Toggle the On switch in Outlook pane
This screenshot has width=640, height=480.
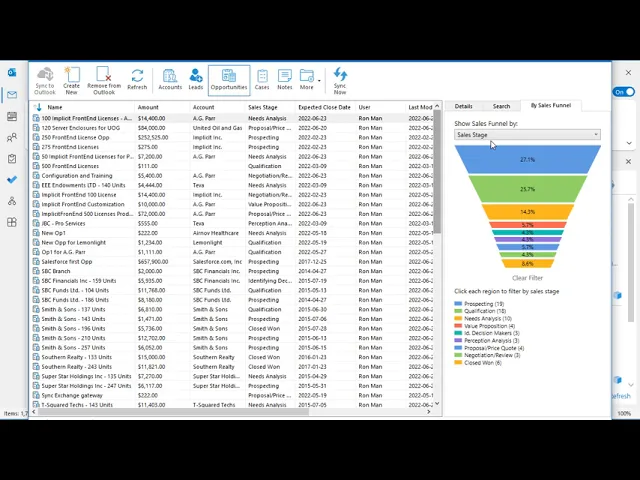(x=624, y=92)
